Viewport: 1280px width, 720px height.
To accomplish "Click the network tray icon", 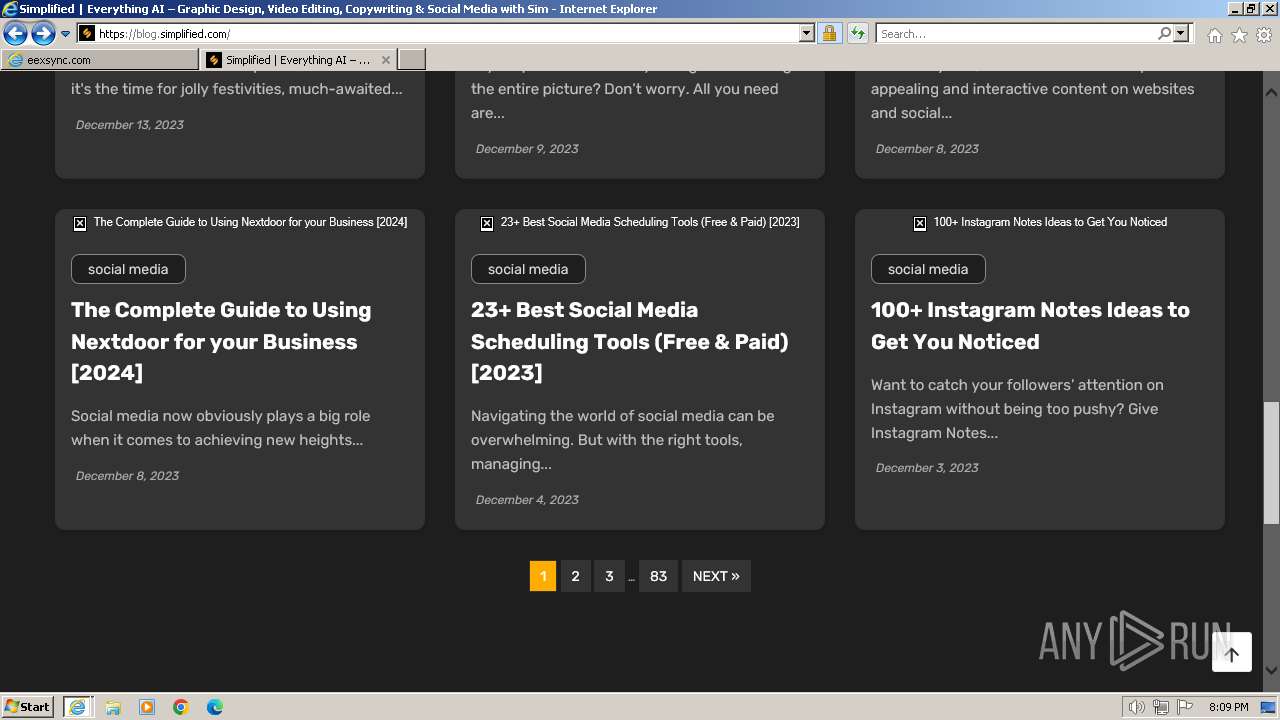I will 1161,707.
